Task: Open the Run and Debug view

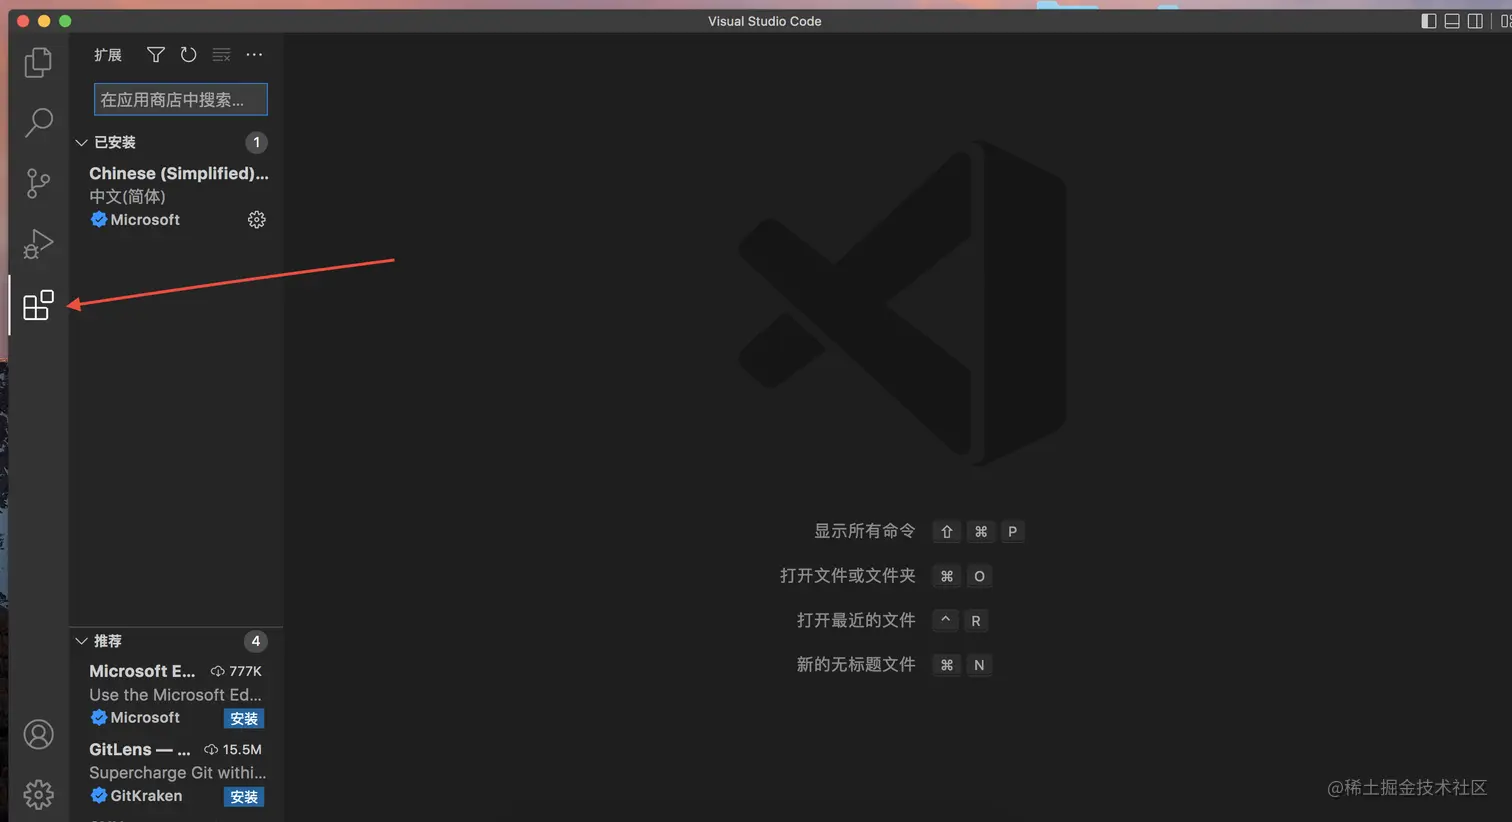Action: [38, 243]
